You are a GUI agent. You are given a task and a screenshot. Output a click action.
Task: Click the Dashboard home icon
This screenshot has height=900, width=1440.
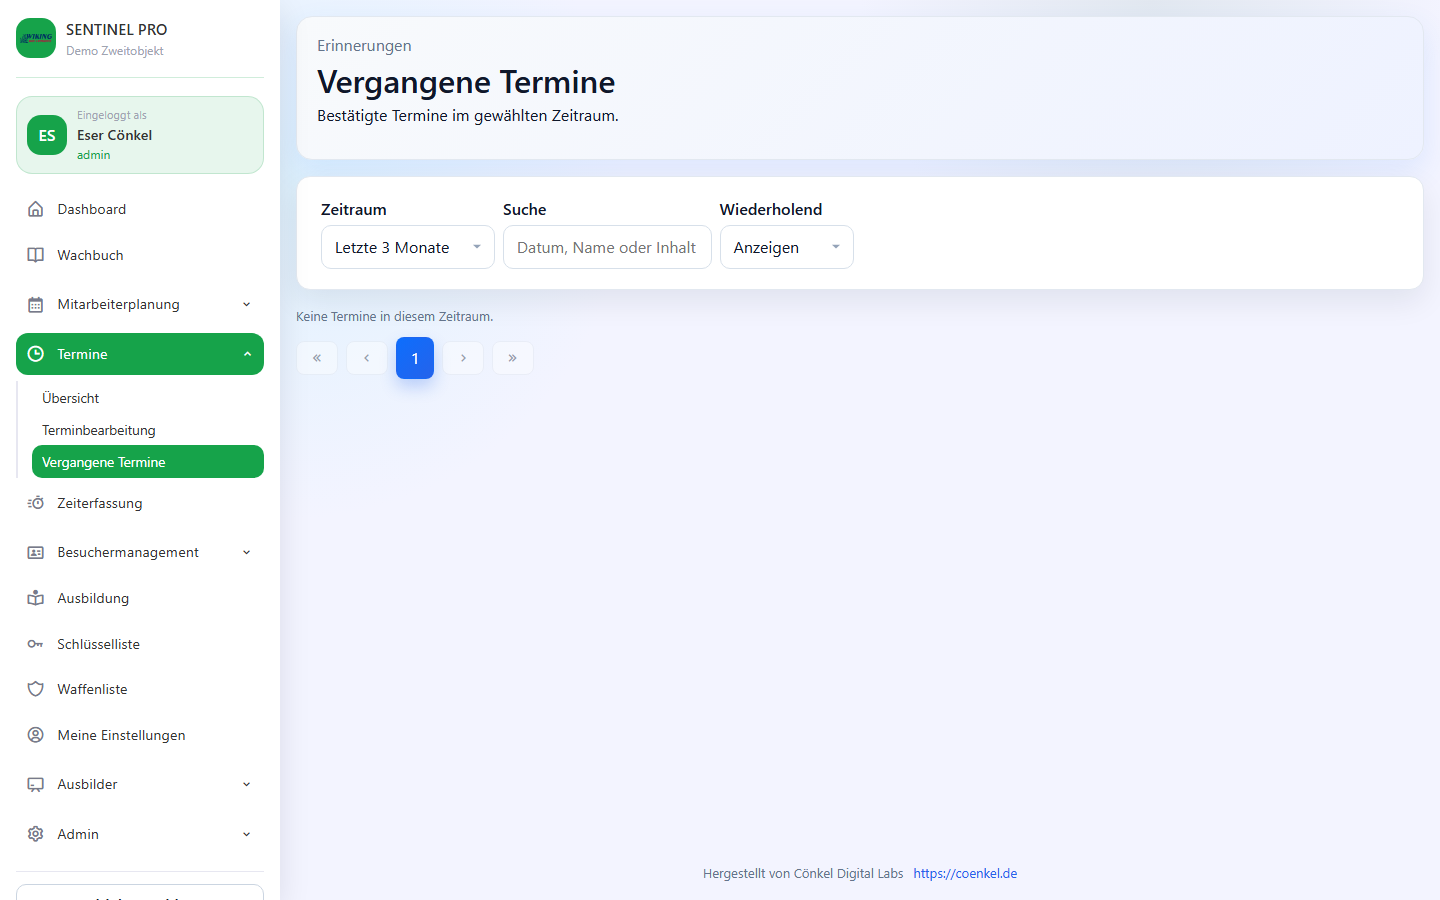(x=36, y=209)
